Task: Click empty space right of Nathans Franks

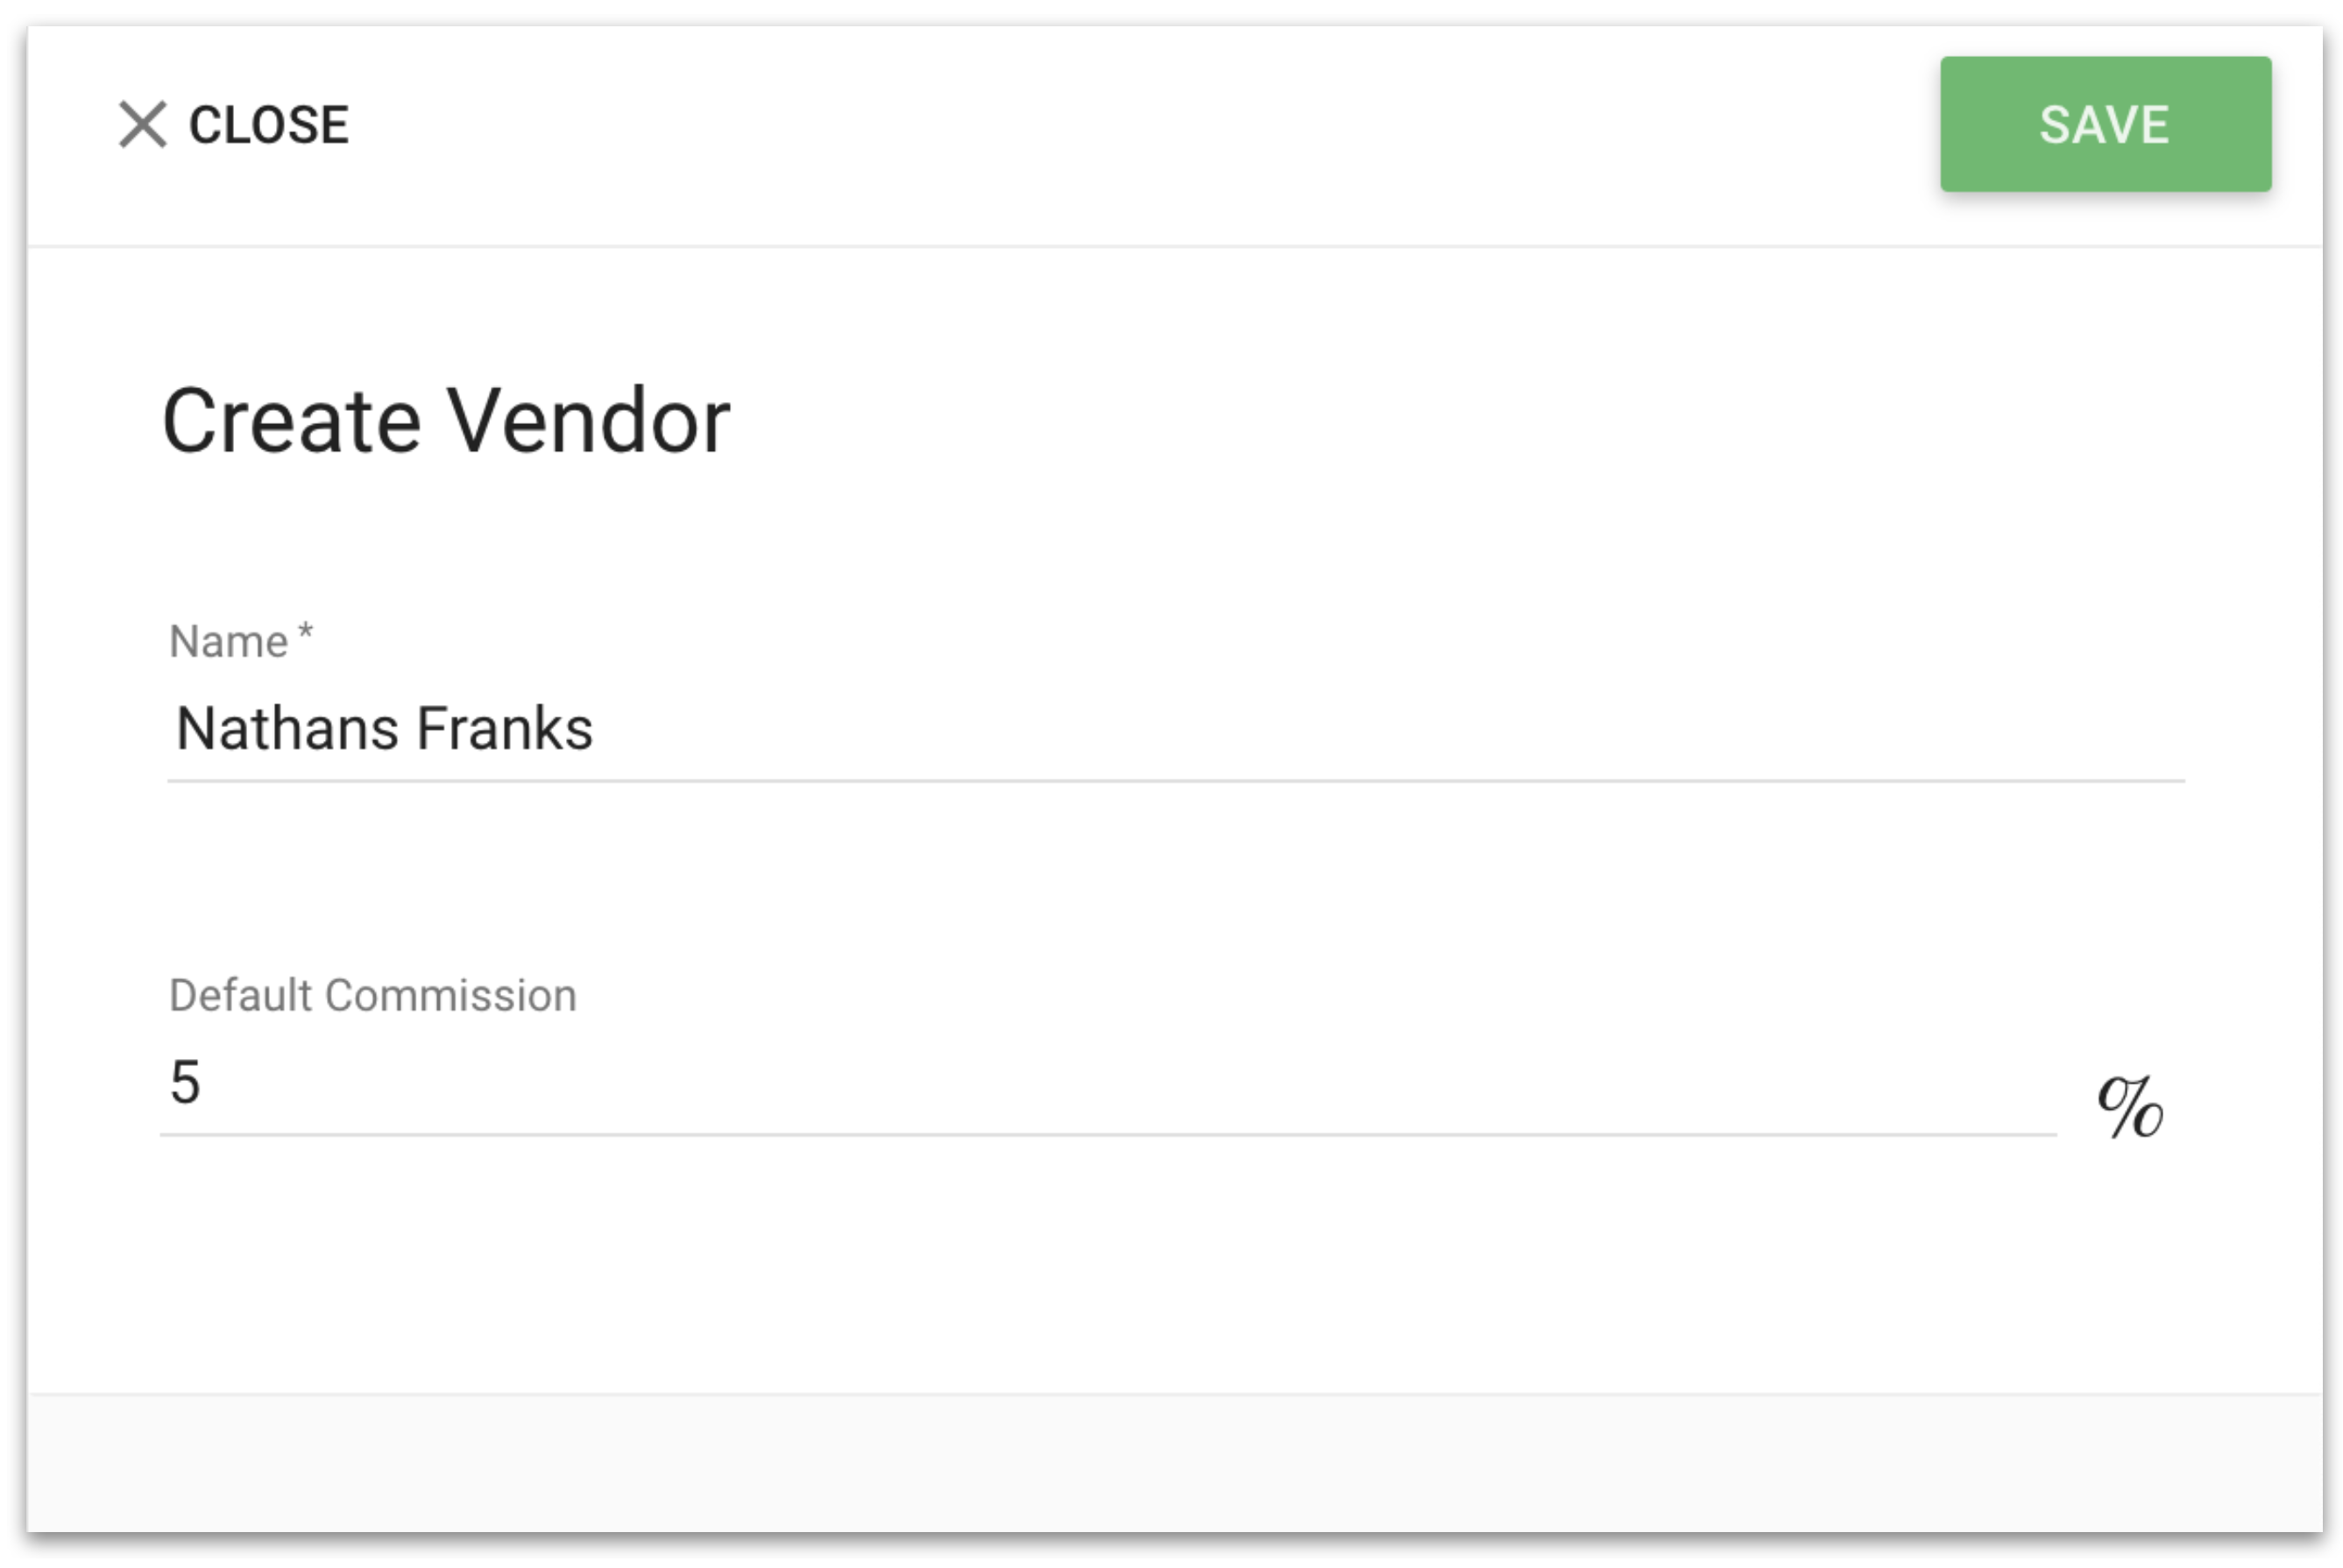Action: [1390, 728]
